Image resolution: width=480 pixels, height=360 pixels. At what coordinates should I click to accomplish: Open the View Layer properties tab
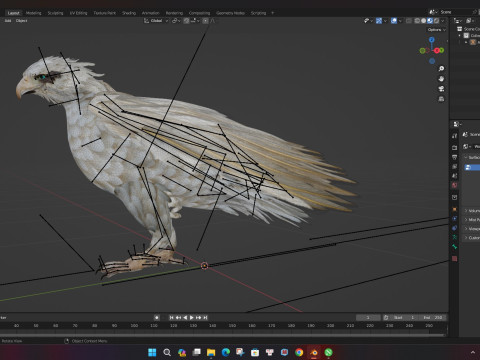click(x=454, y=166)
